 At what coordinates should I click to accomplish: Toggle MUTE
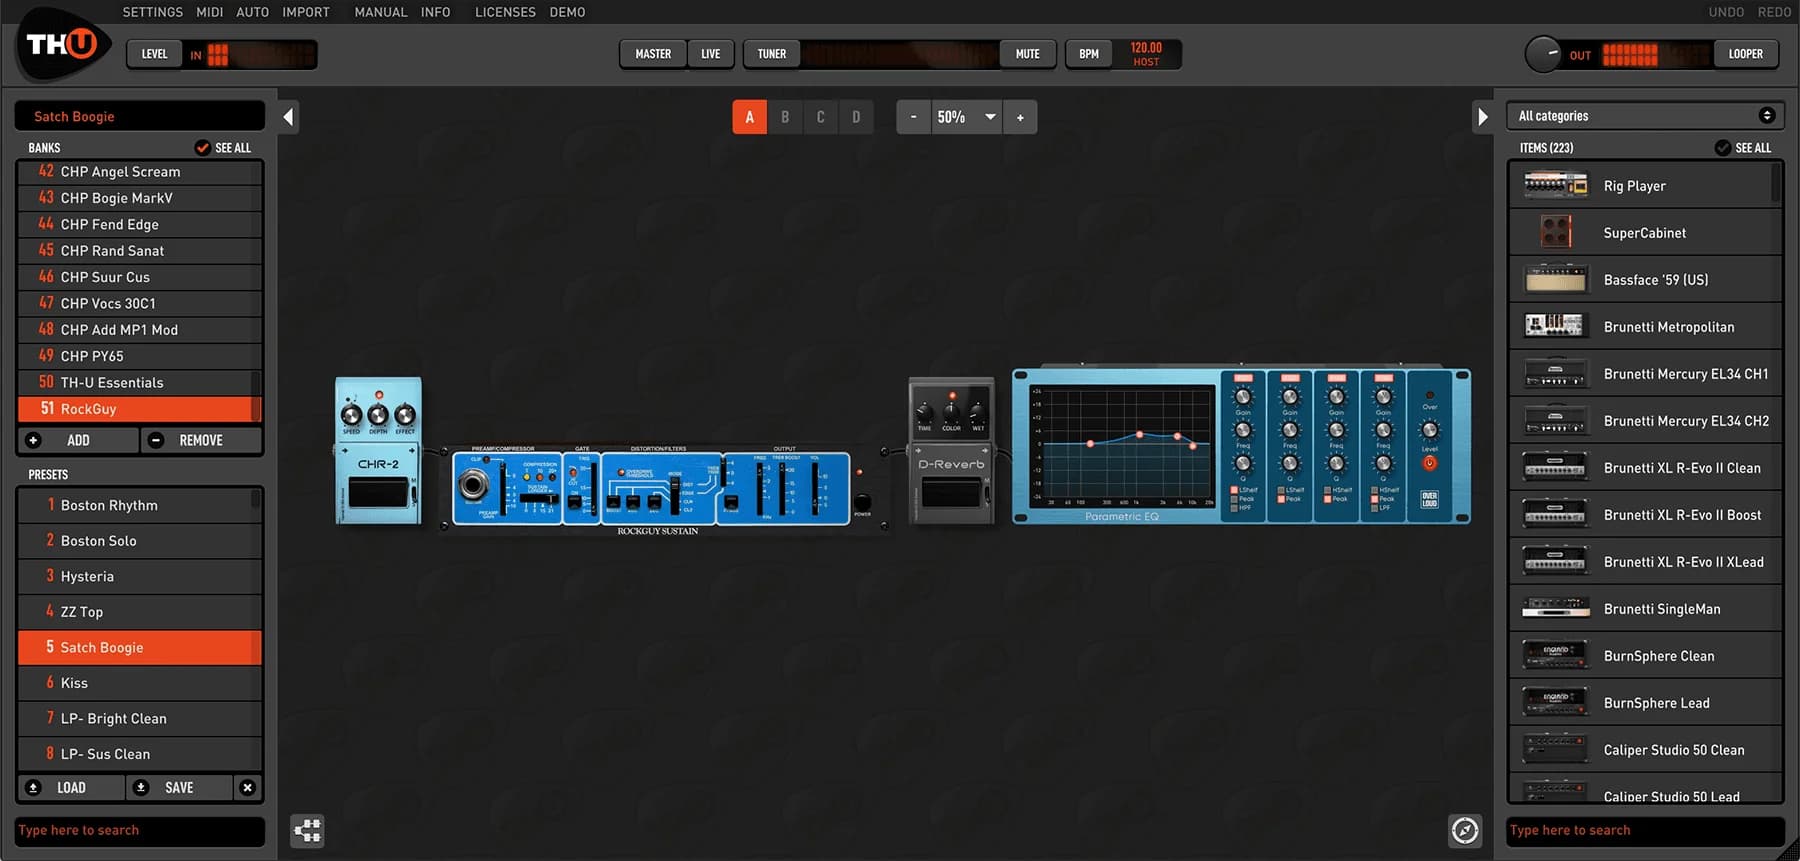(1028, 54)
